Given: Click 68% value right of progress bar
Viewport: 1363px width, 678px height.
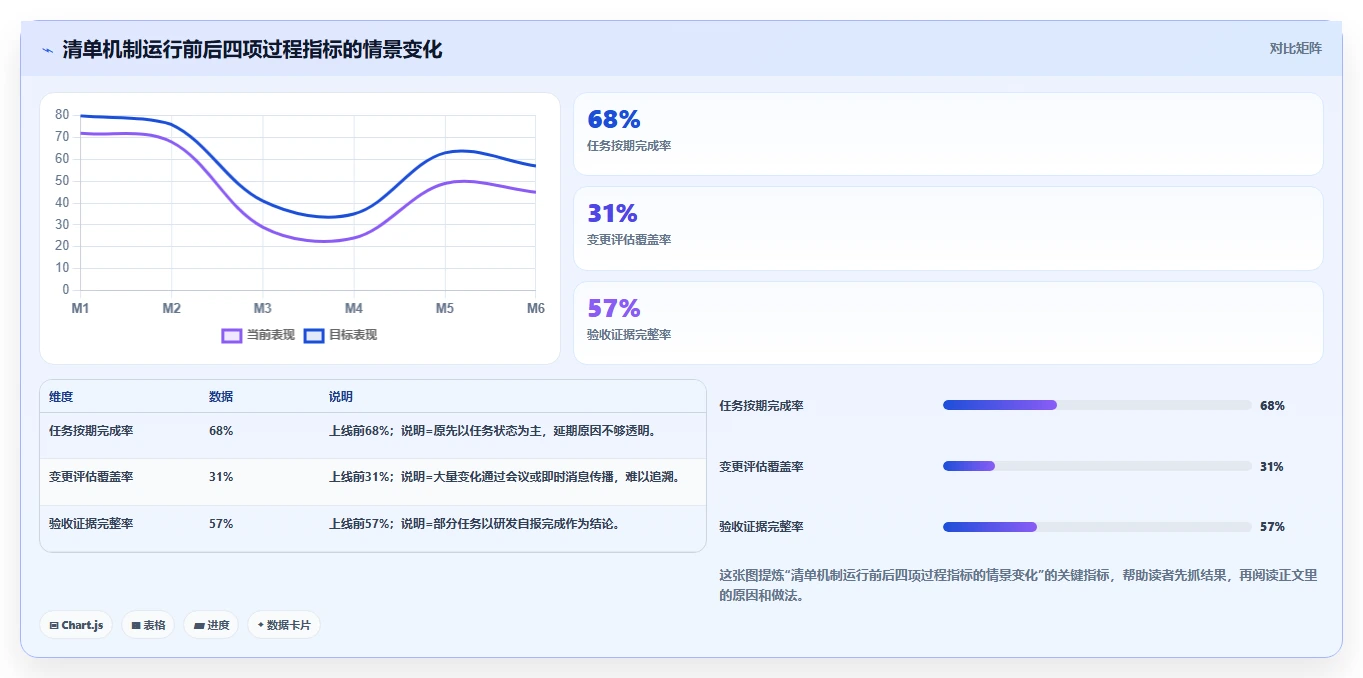Looking at the screenshot, I should [x=1272, y=406].
